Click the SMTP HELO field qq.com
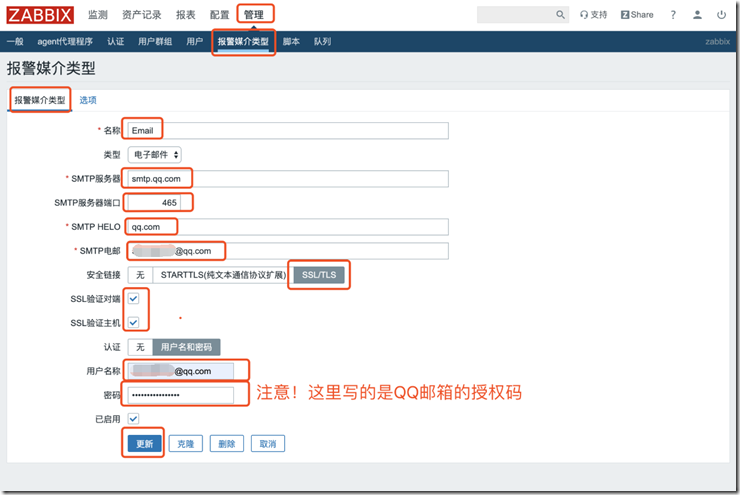Viewport: 740px width, 495px height. coord(288,227)
